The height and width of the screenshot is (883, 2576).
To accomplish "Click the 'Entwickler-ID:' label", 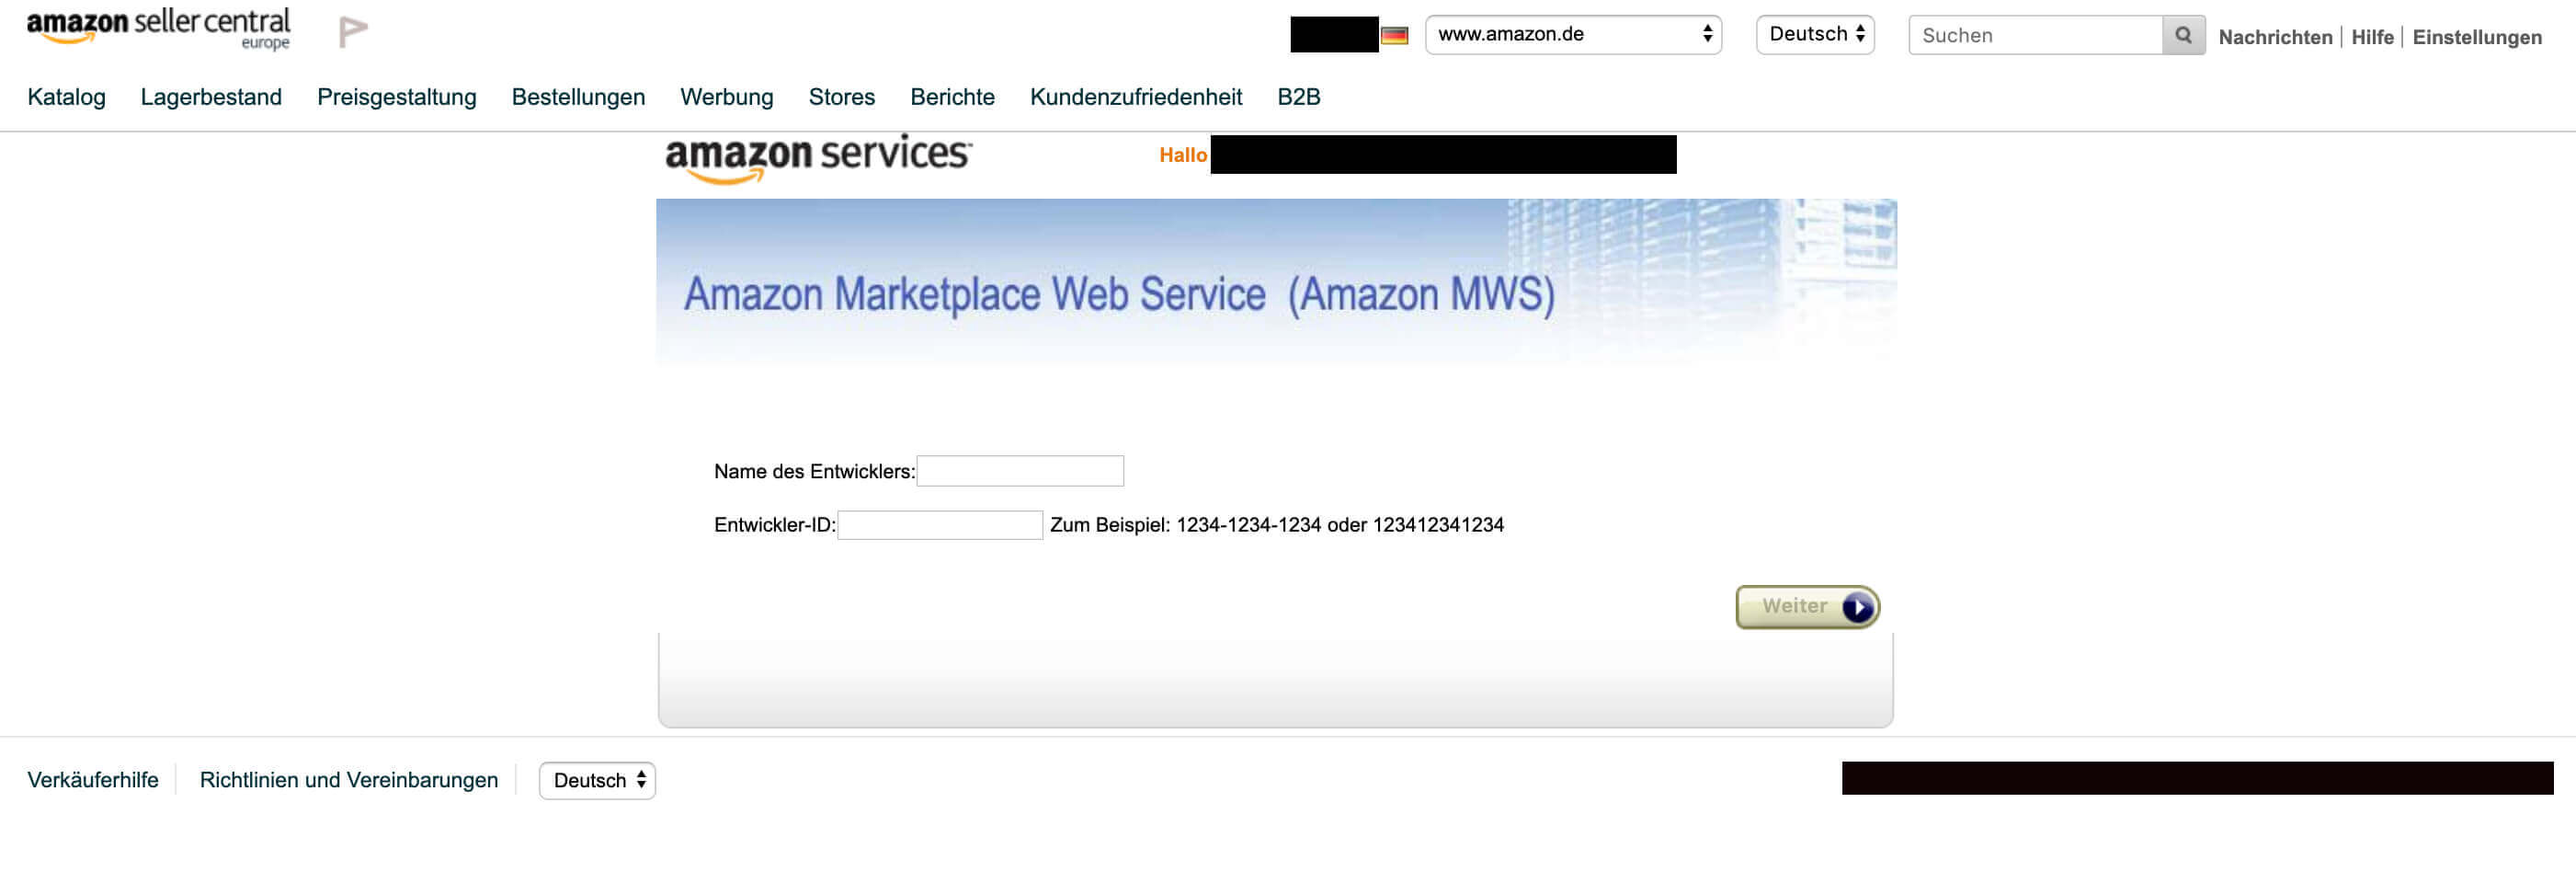I will click(x=775, y=525).
